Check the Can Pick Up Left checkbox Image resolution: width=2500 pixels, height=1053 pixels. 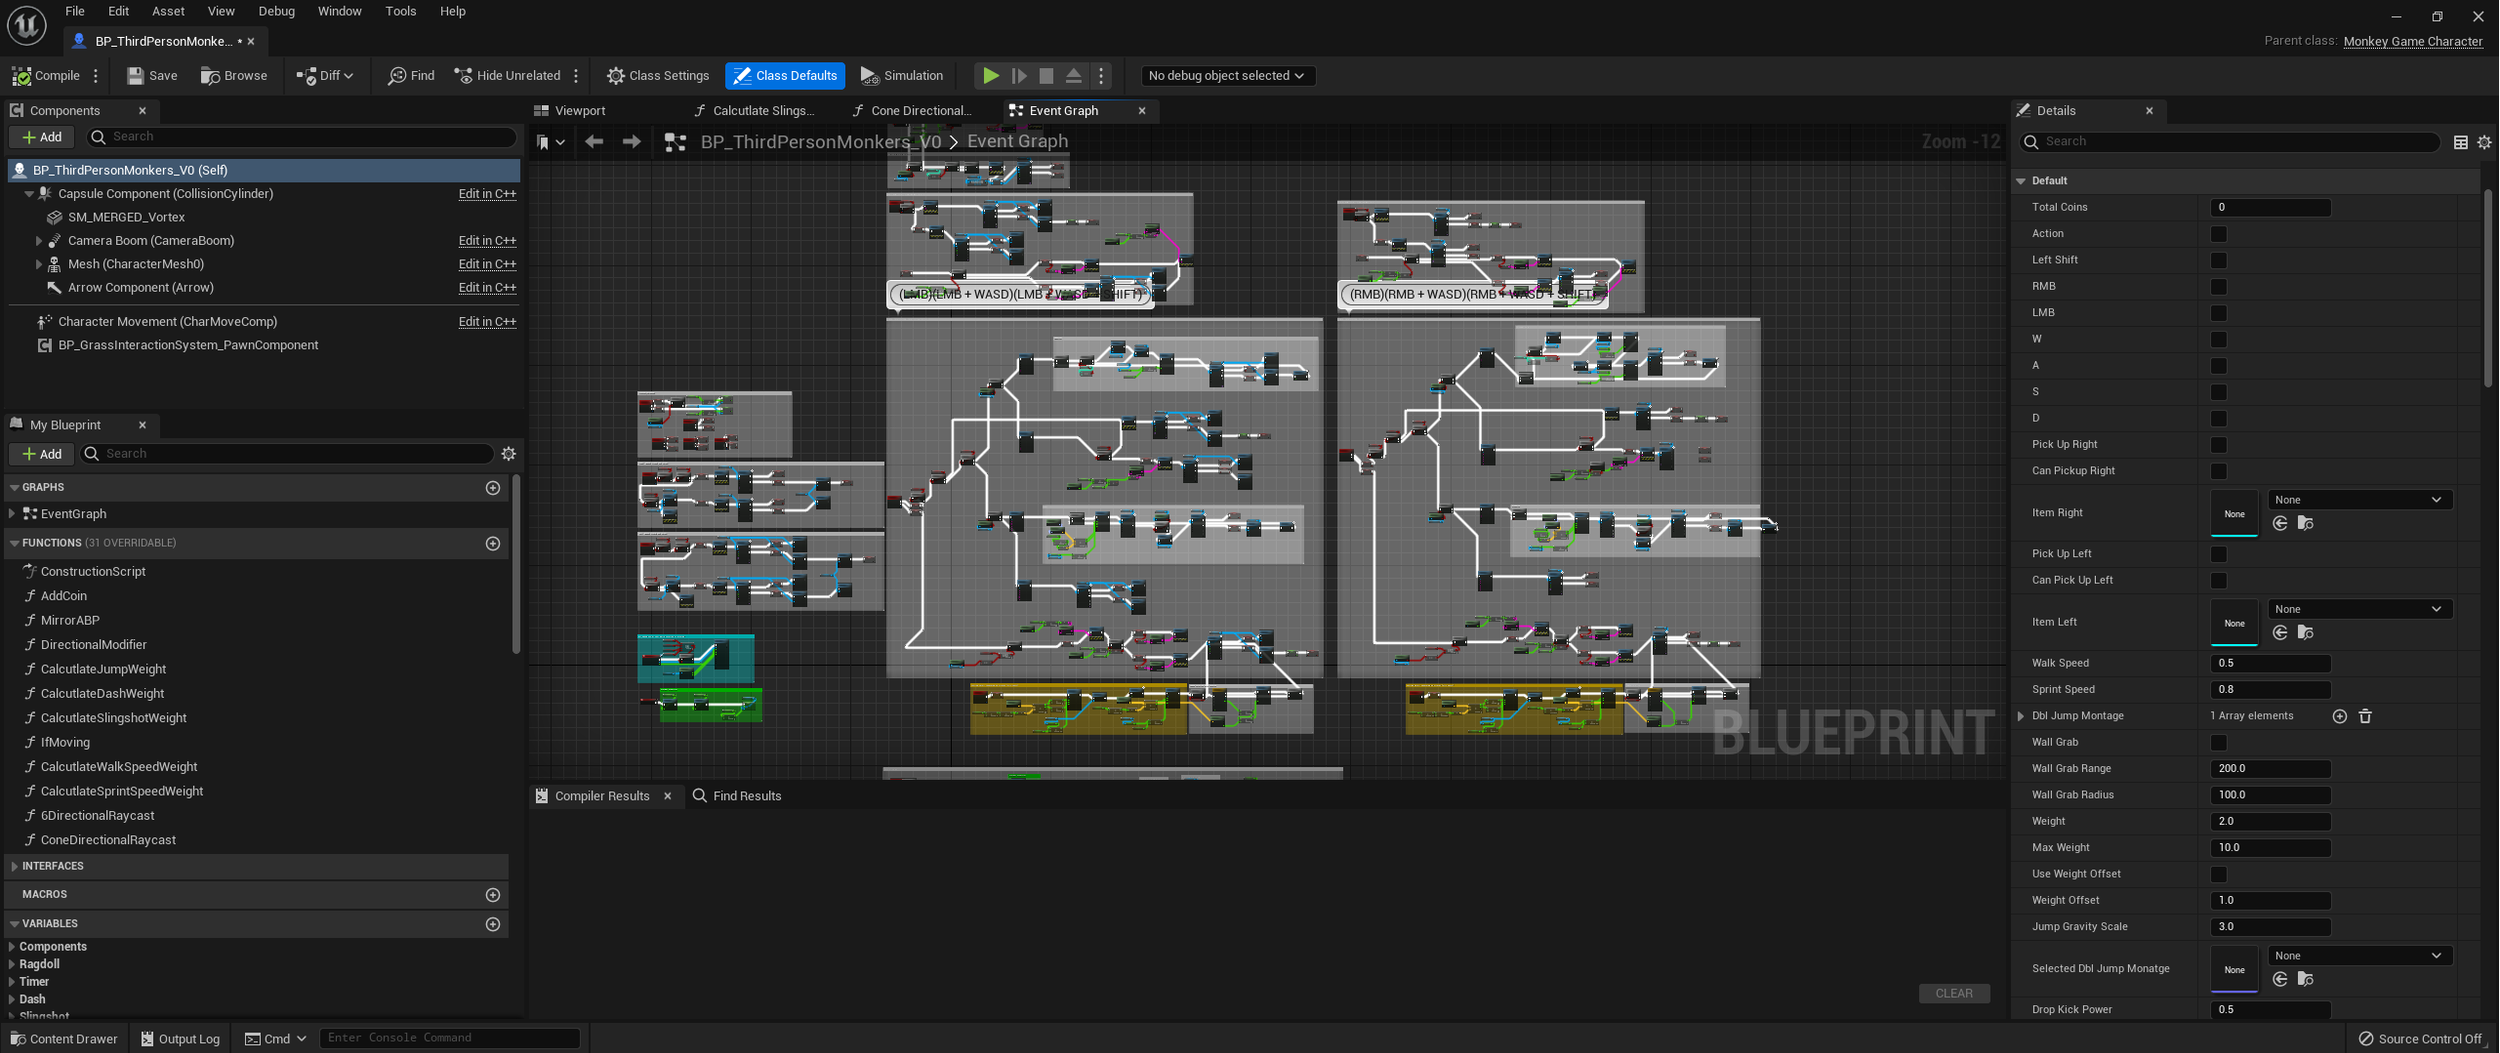(x=2219, y=580)
